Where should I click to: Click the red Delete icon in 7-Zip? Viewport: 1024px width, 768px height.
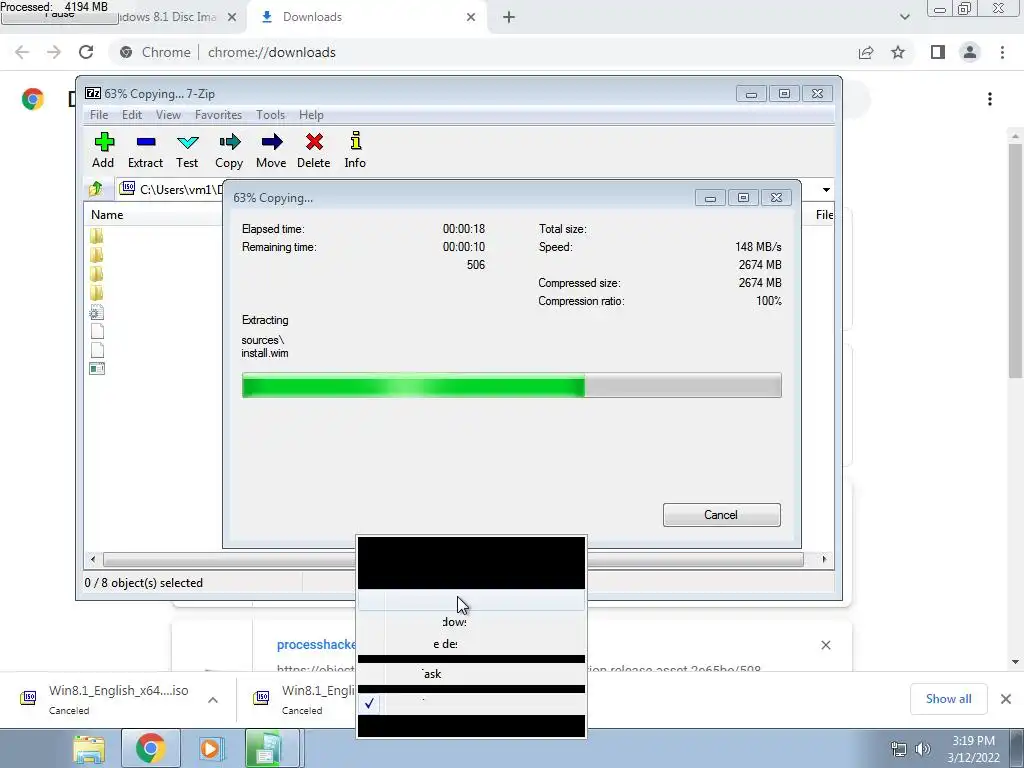(313, 150)
